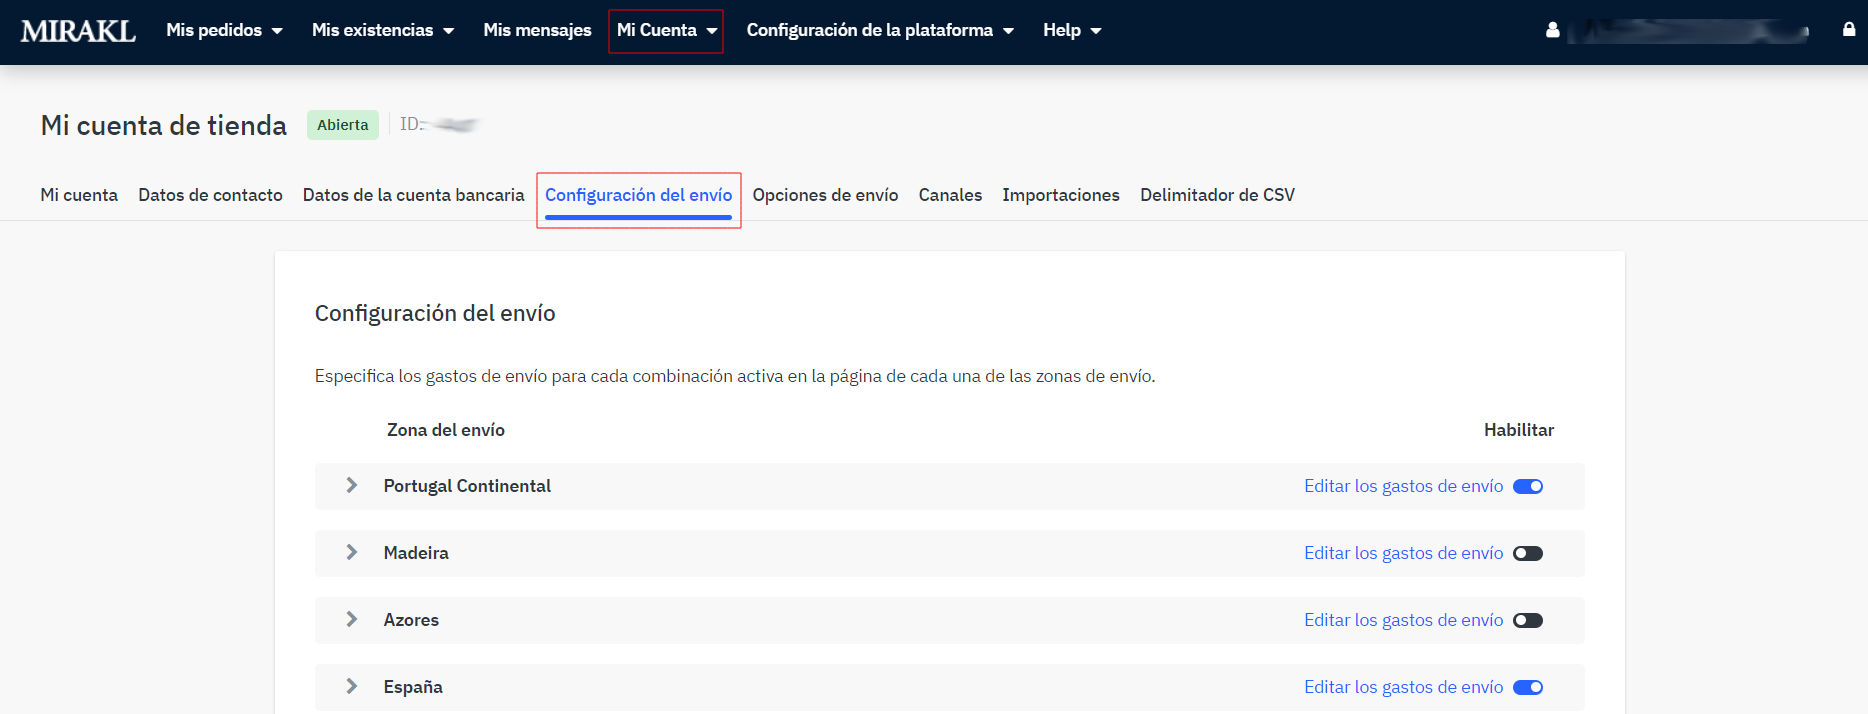Turn off the España shipping toggle
Image resolution: width=1868 pixels, height=714 pixels.
click(1527, 688)
